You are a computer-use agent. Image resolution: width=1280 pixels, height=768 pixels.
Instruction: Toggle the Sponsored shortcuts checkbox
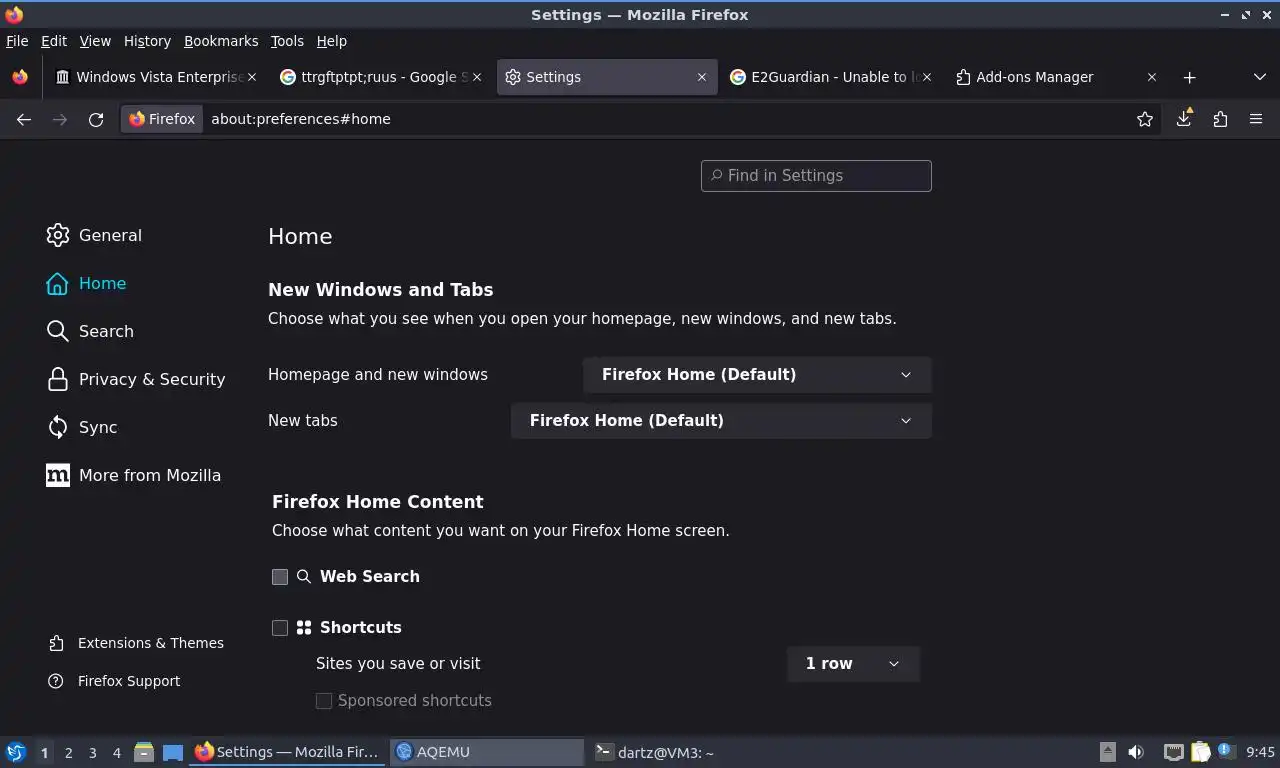point(324,701)
